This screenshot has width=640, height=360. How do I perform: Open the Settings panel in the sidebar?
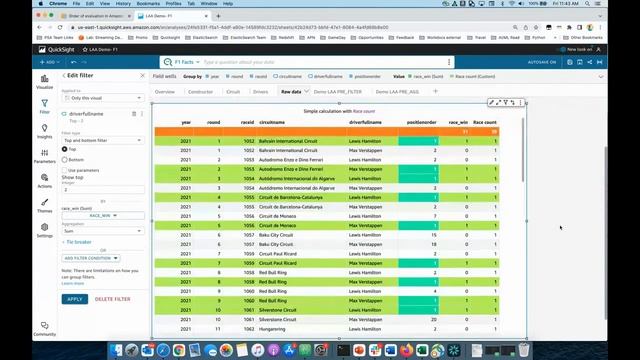coord(44,231)
